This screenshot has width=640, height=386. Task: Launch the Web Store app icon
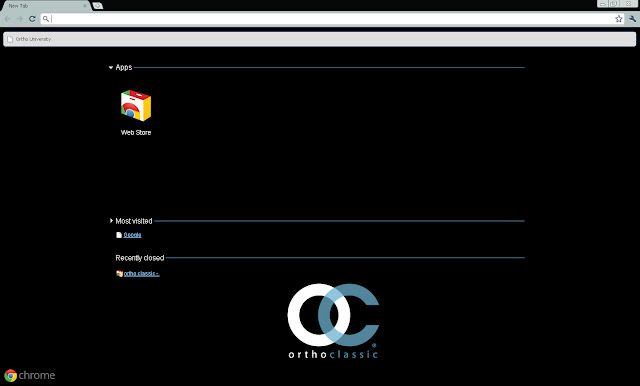[x=136, y=106]
